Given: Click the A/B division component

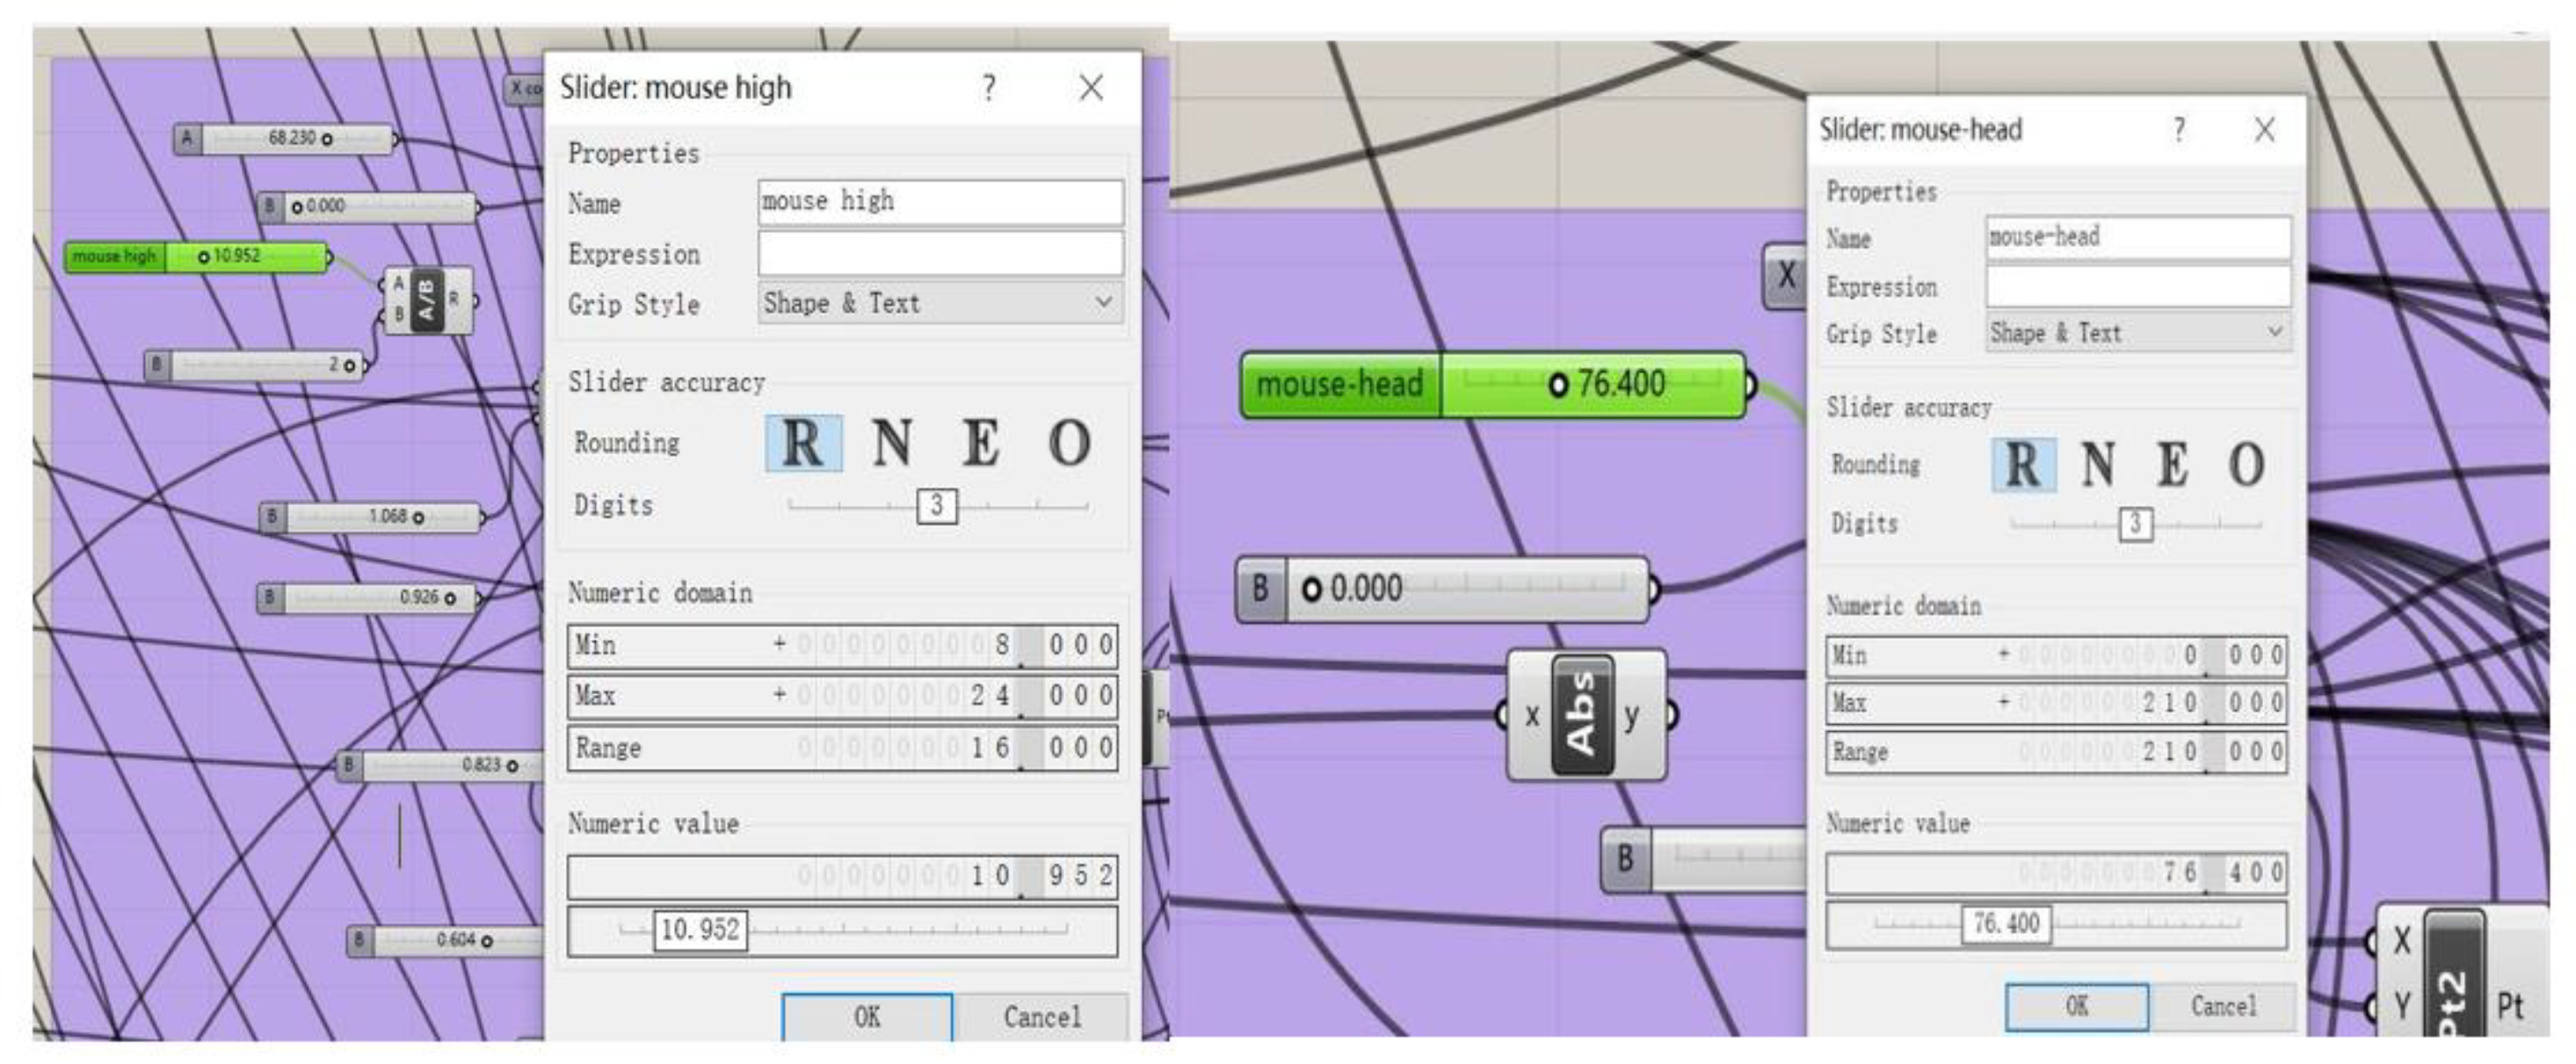Looking at the screenshot, I should point(427,300).
